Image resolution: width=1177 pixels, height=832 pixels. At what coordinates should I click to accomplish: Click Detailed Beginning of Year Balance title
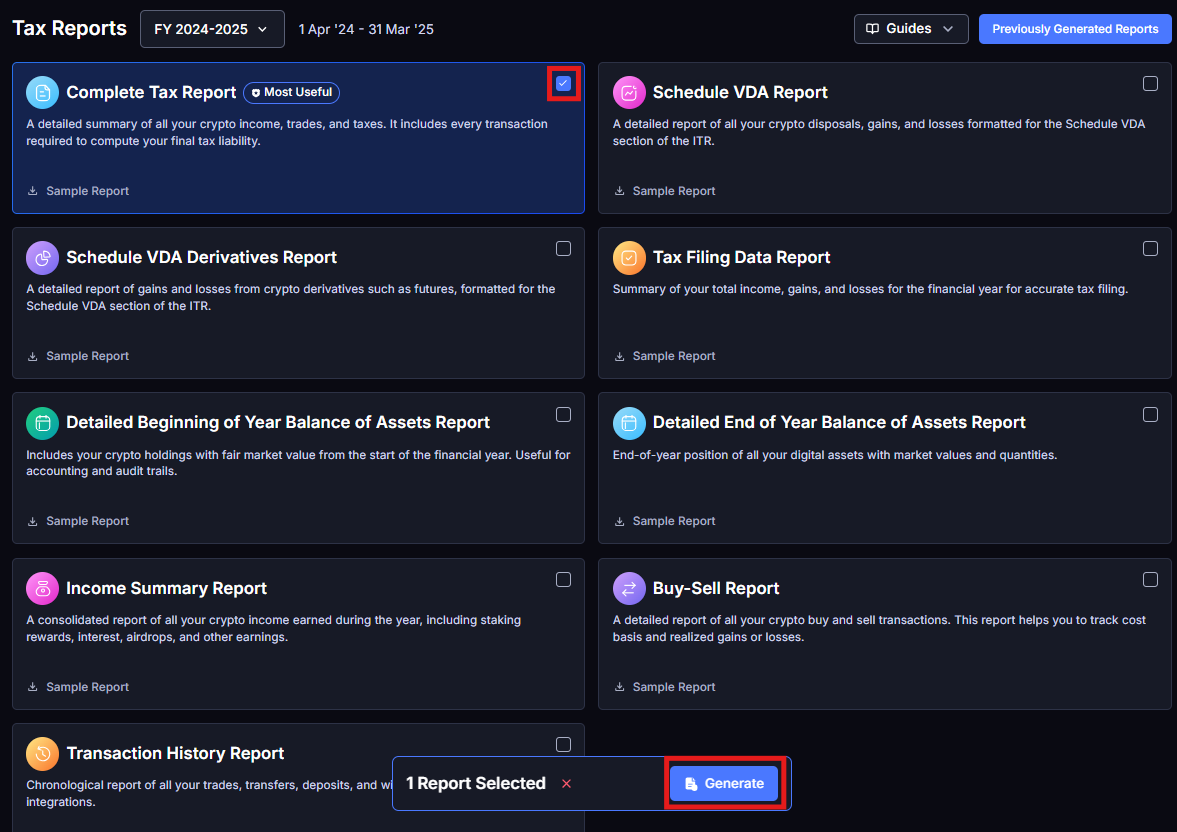278,423
